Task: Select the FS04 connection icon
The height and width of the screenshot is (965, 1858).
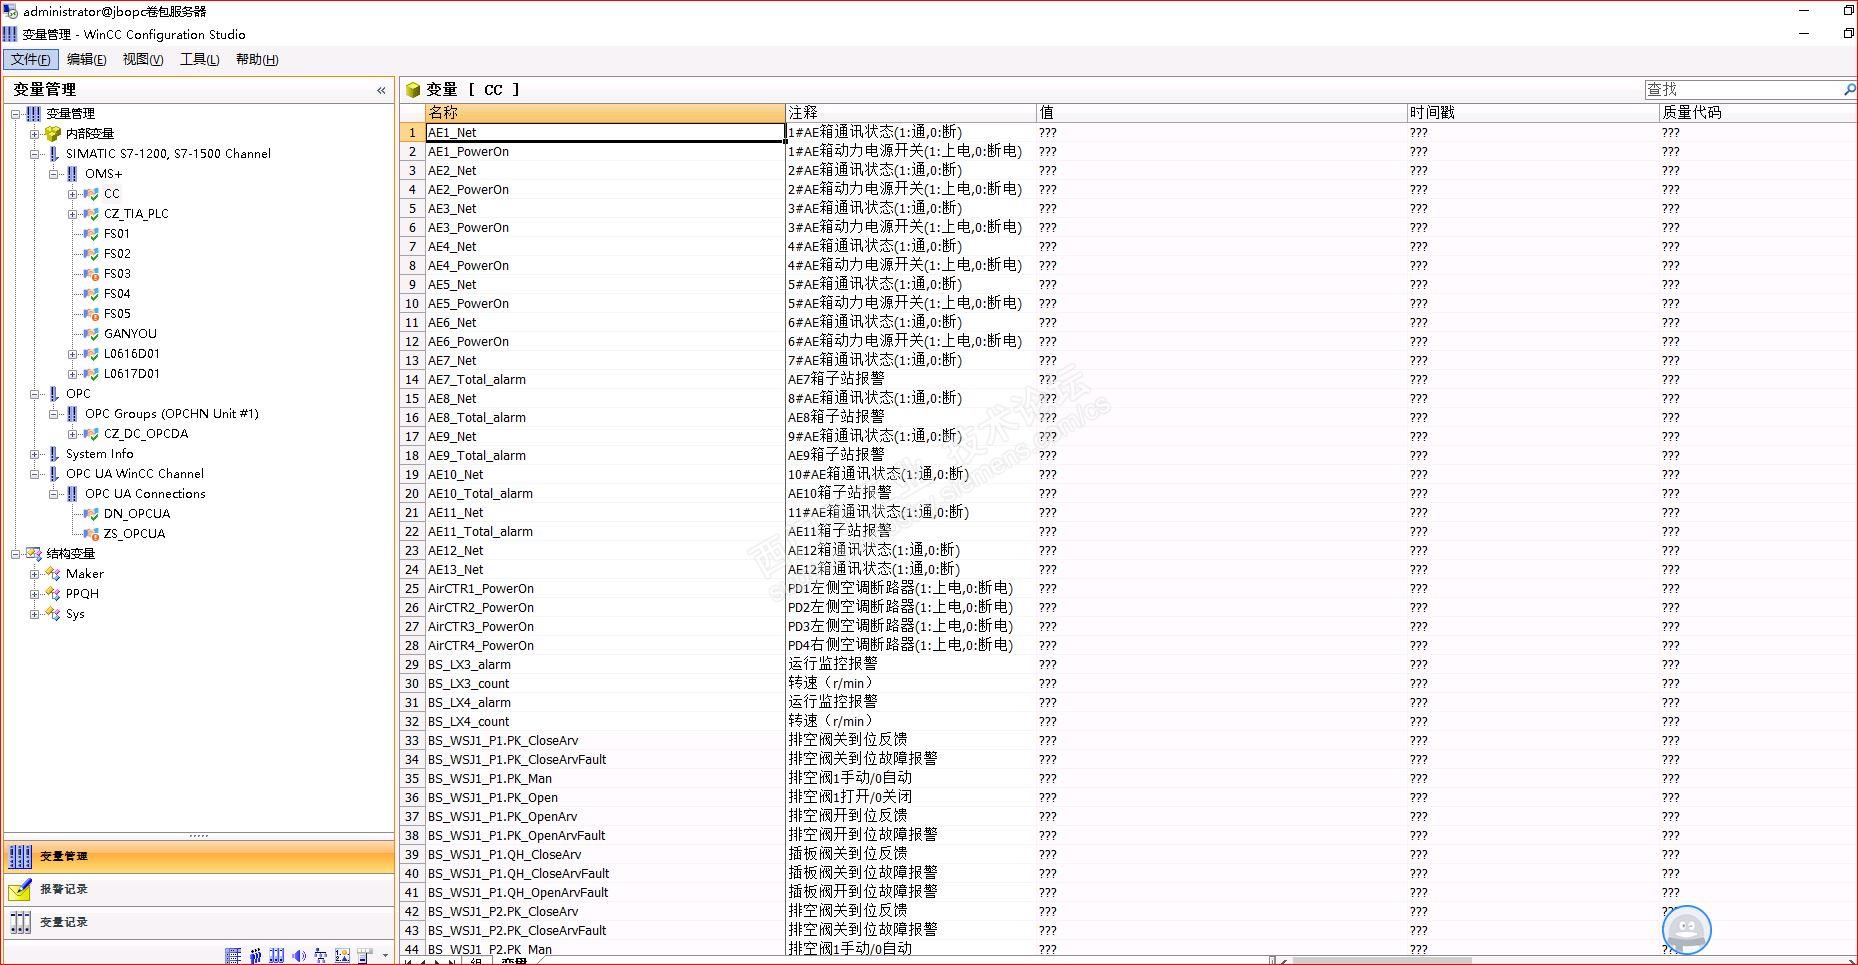Action: point(91,294)
